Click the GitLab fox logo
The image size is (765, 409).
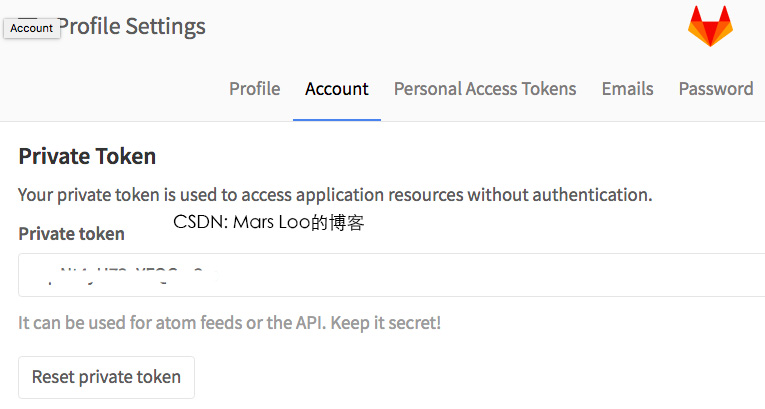710,26
